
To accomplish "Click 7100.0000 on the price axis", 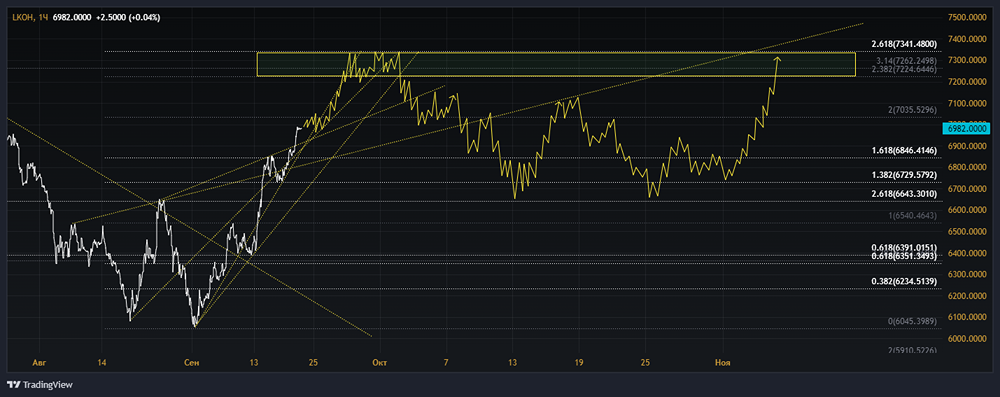I will [x=968, y=103].
